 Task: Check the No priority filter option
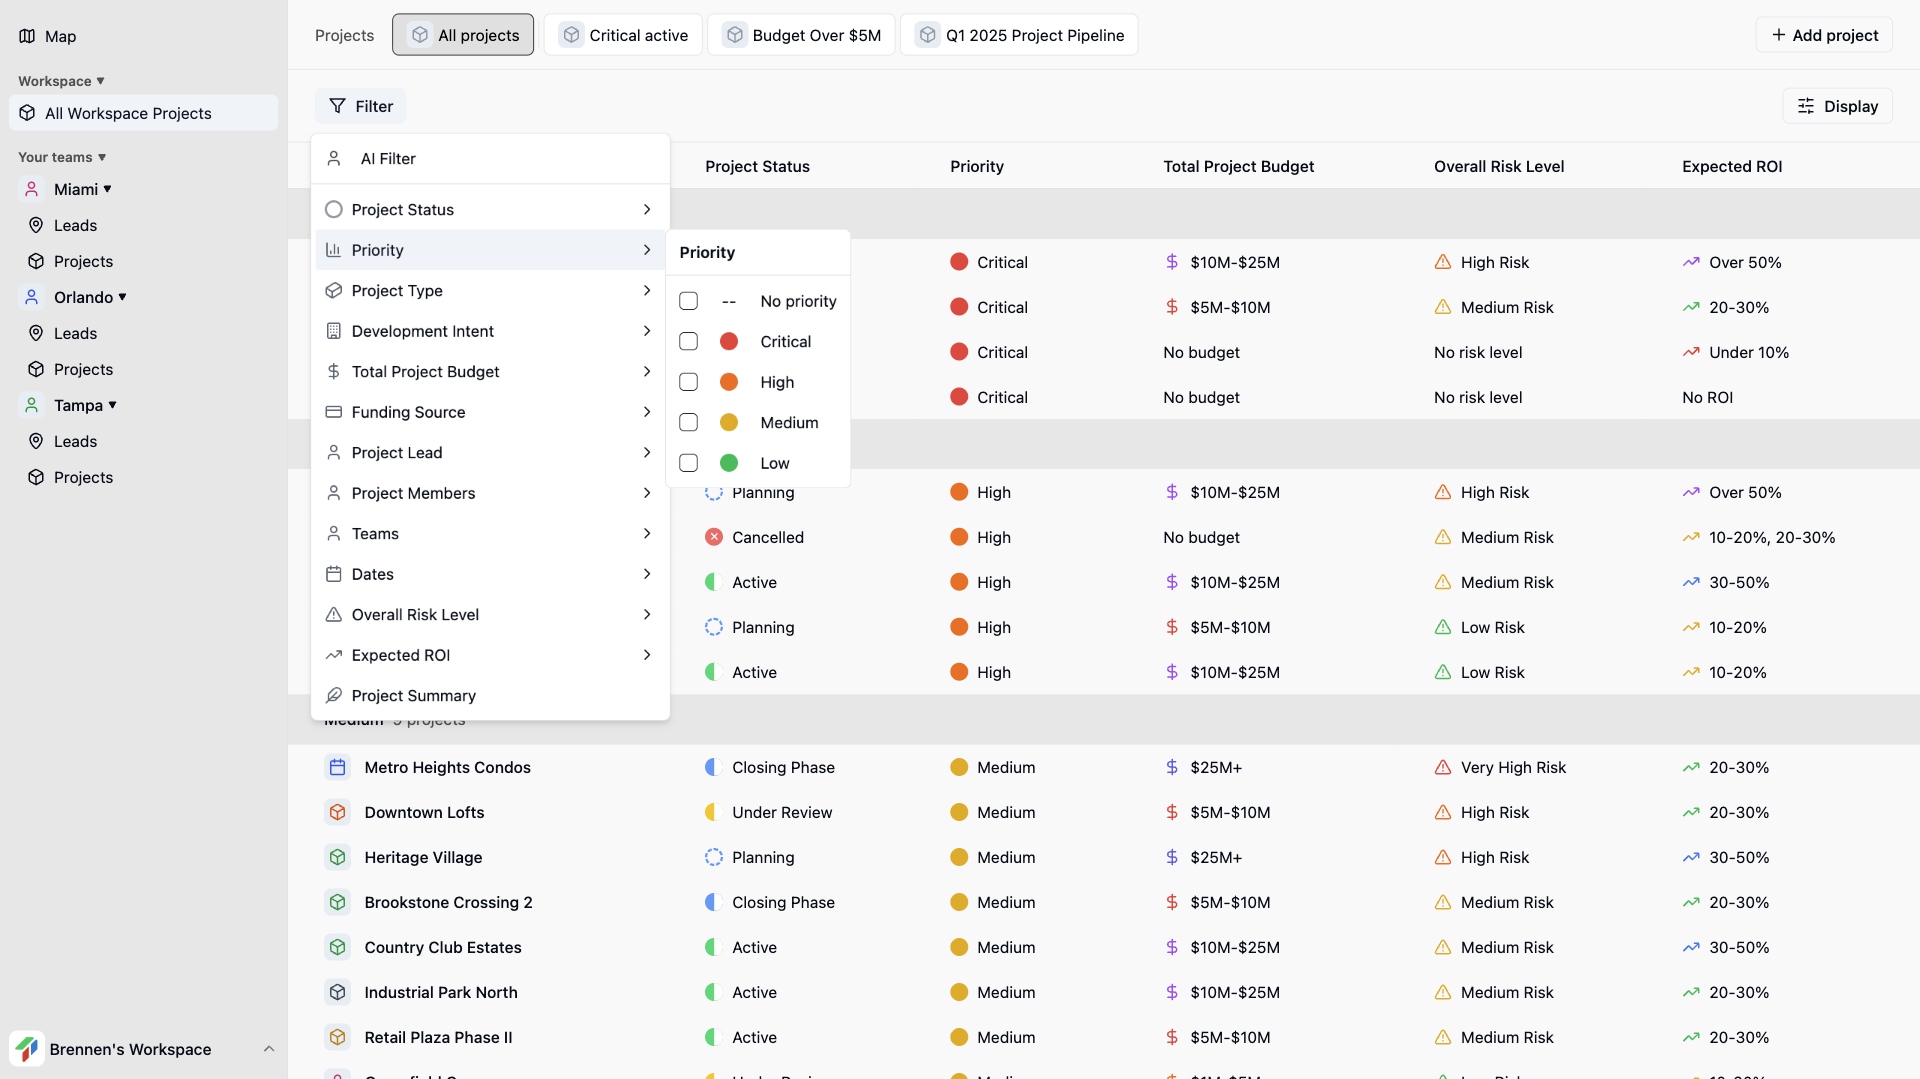pyautogui.click(x=688, y=301)
